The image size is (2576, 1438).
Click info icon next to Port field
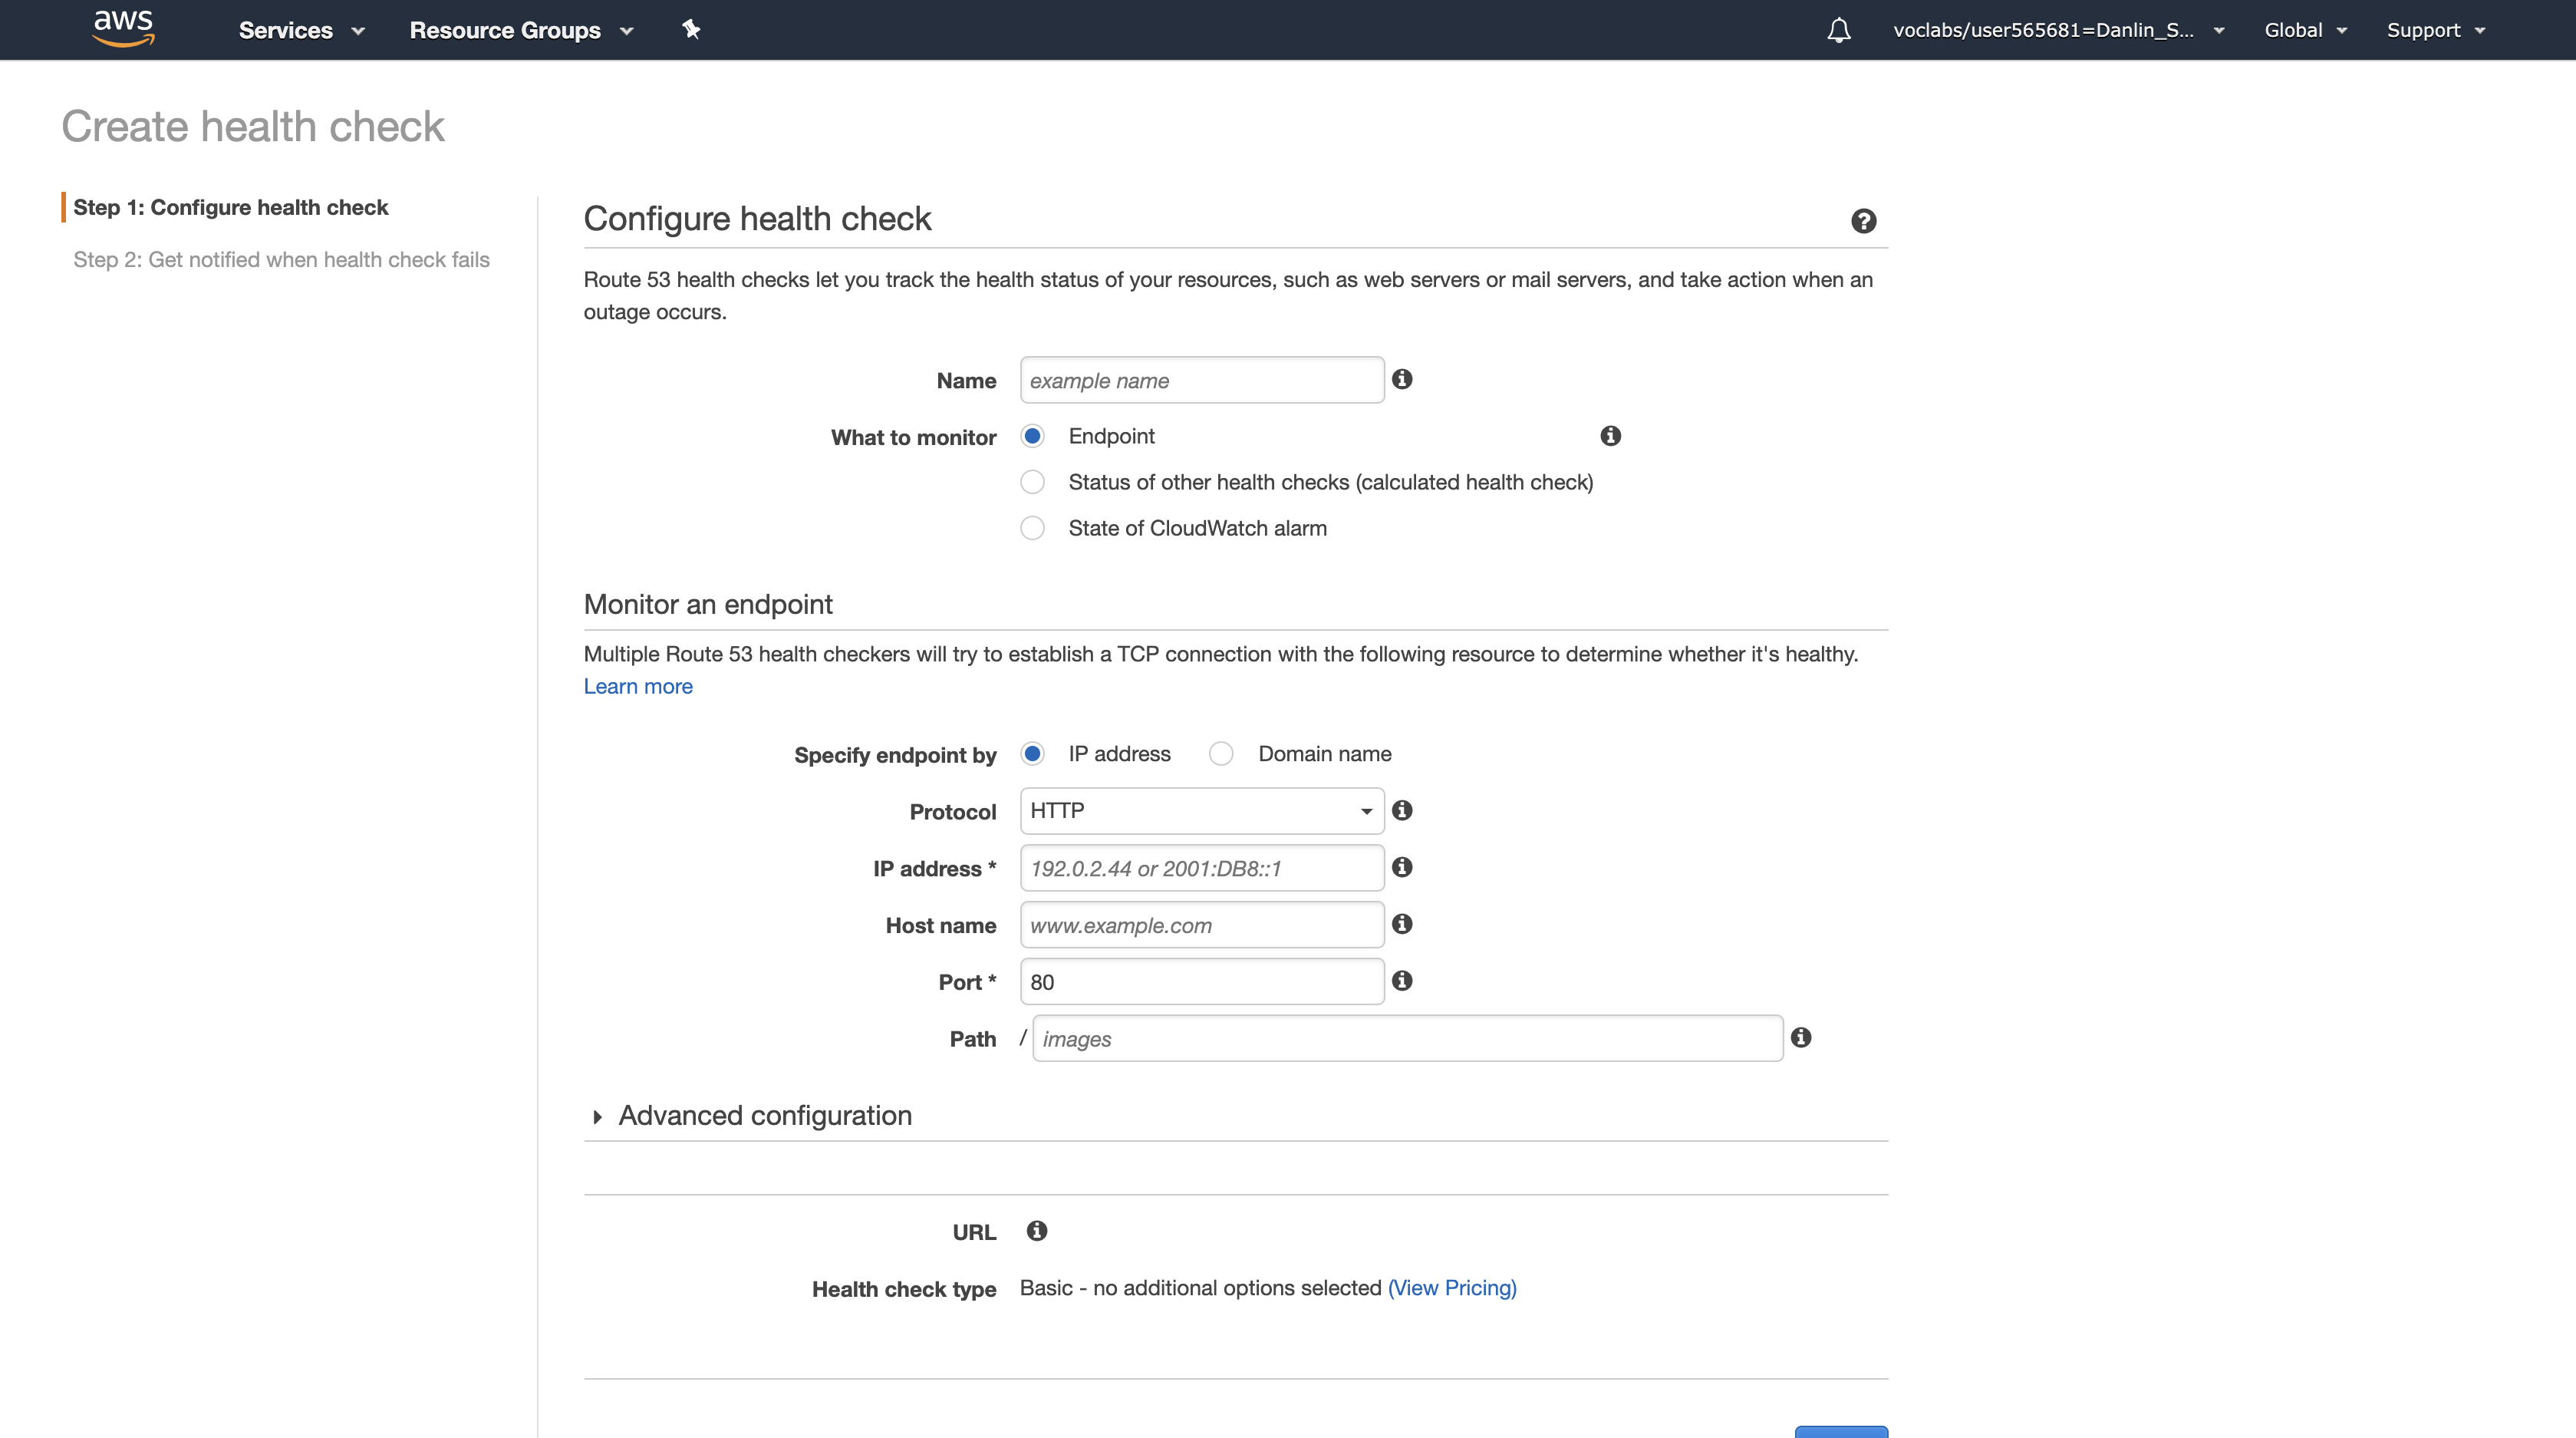1402,981
